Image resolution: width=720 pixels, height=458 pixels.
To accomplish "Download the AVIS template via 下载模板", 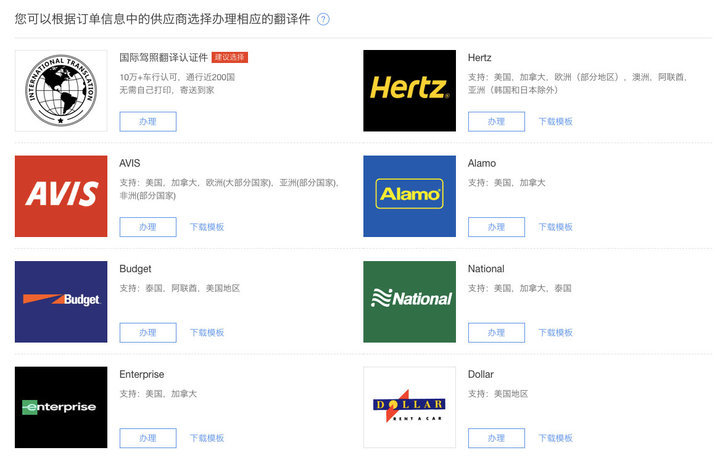I will pos(207,227).
